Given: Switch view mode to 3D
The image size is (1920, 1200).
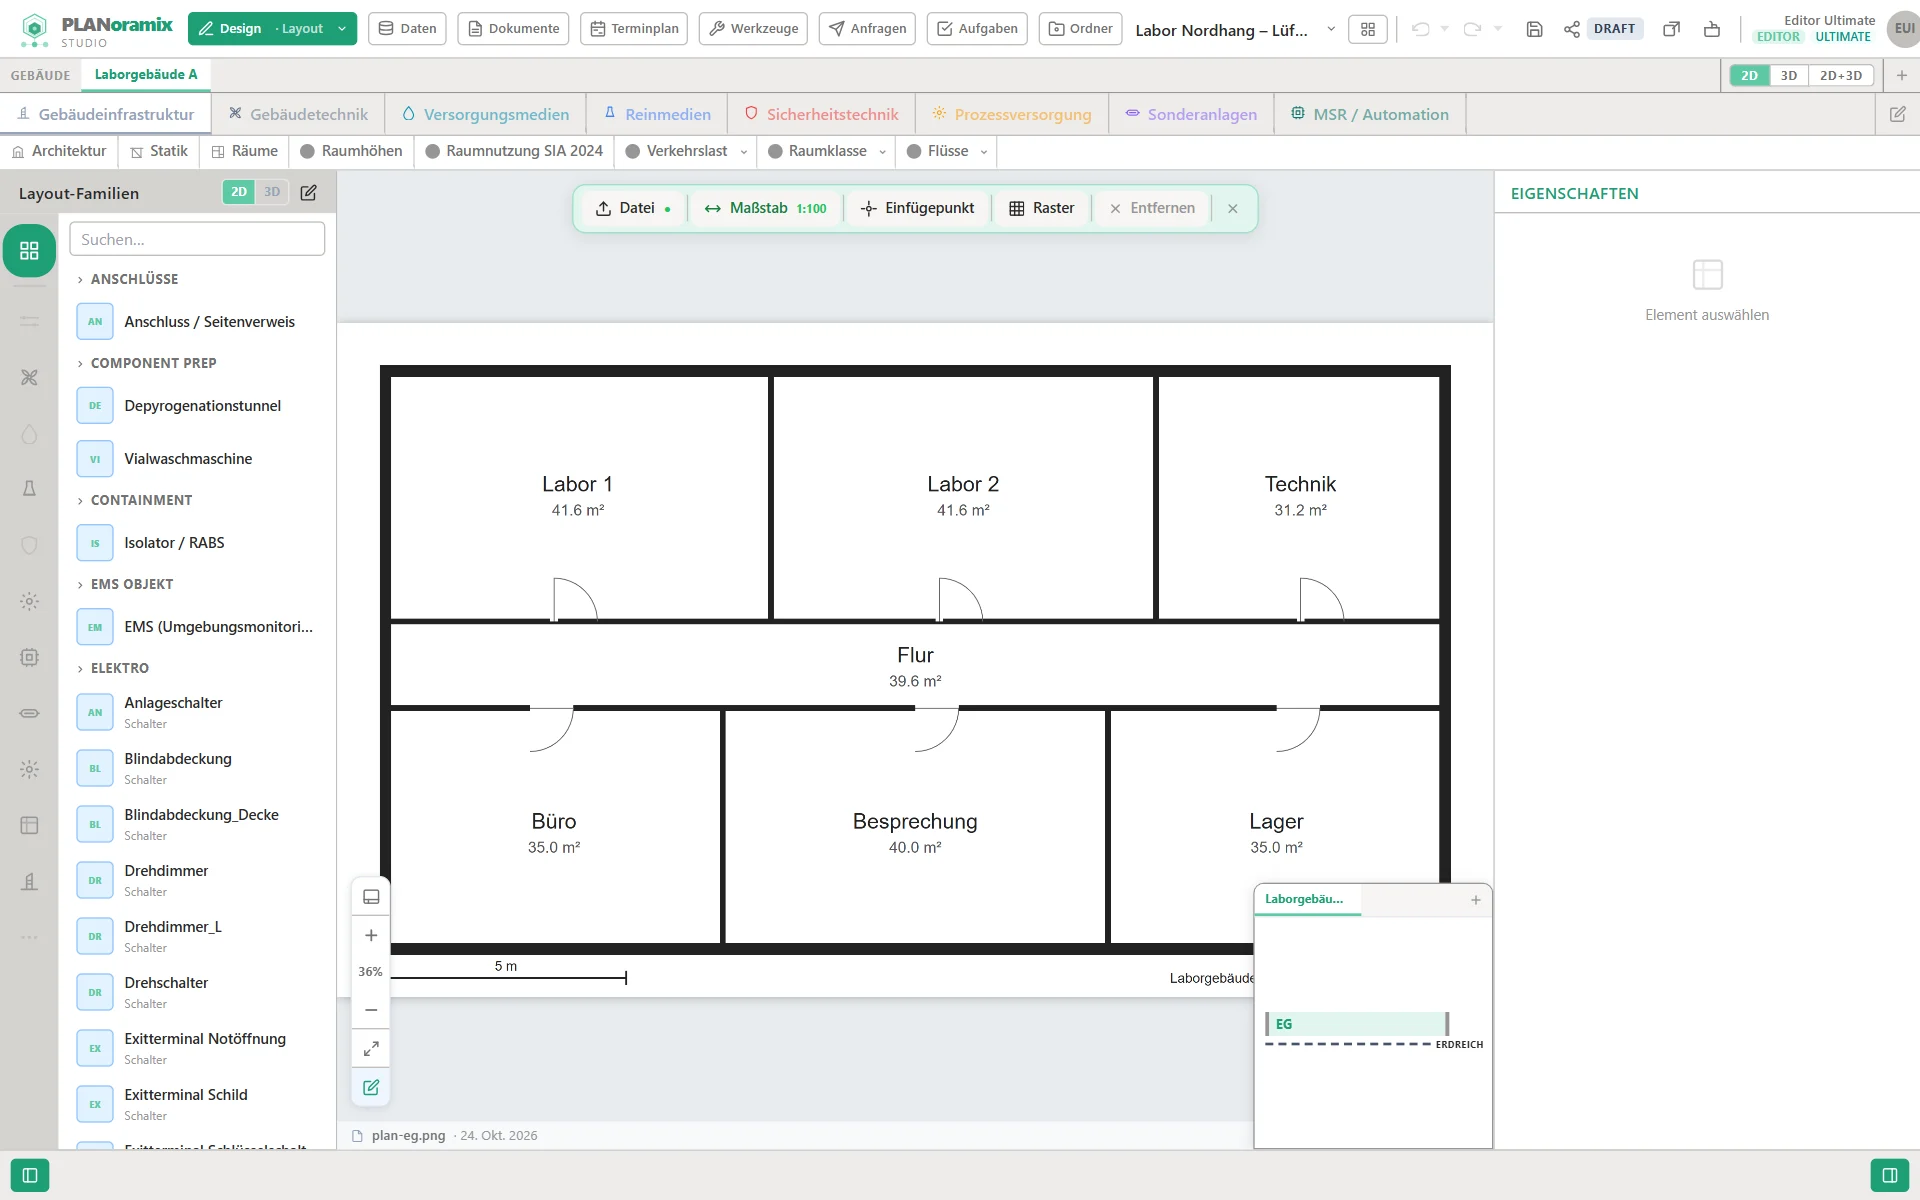Looking at the screenshot, I should tap(1789, 75).
